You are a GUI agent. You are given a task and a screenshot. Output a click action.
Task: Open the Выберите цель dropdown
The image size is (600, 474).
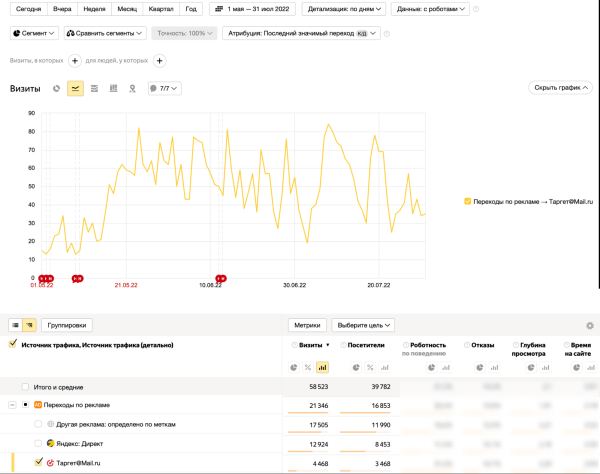click(x=365, y=325)
